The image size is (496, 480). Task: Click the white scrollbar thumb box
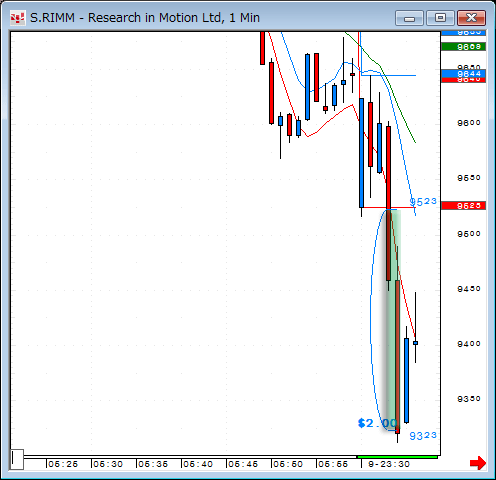point(17,459)
